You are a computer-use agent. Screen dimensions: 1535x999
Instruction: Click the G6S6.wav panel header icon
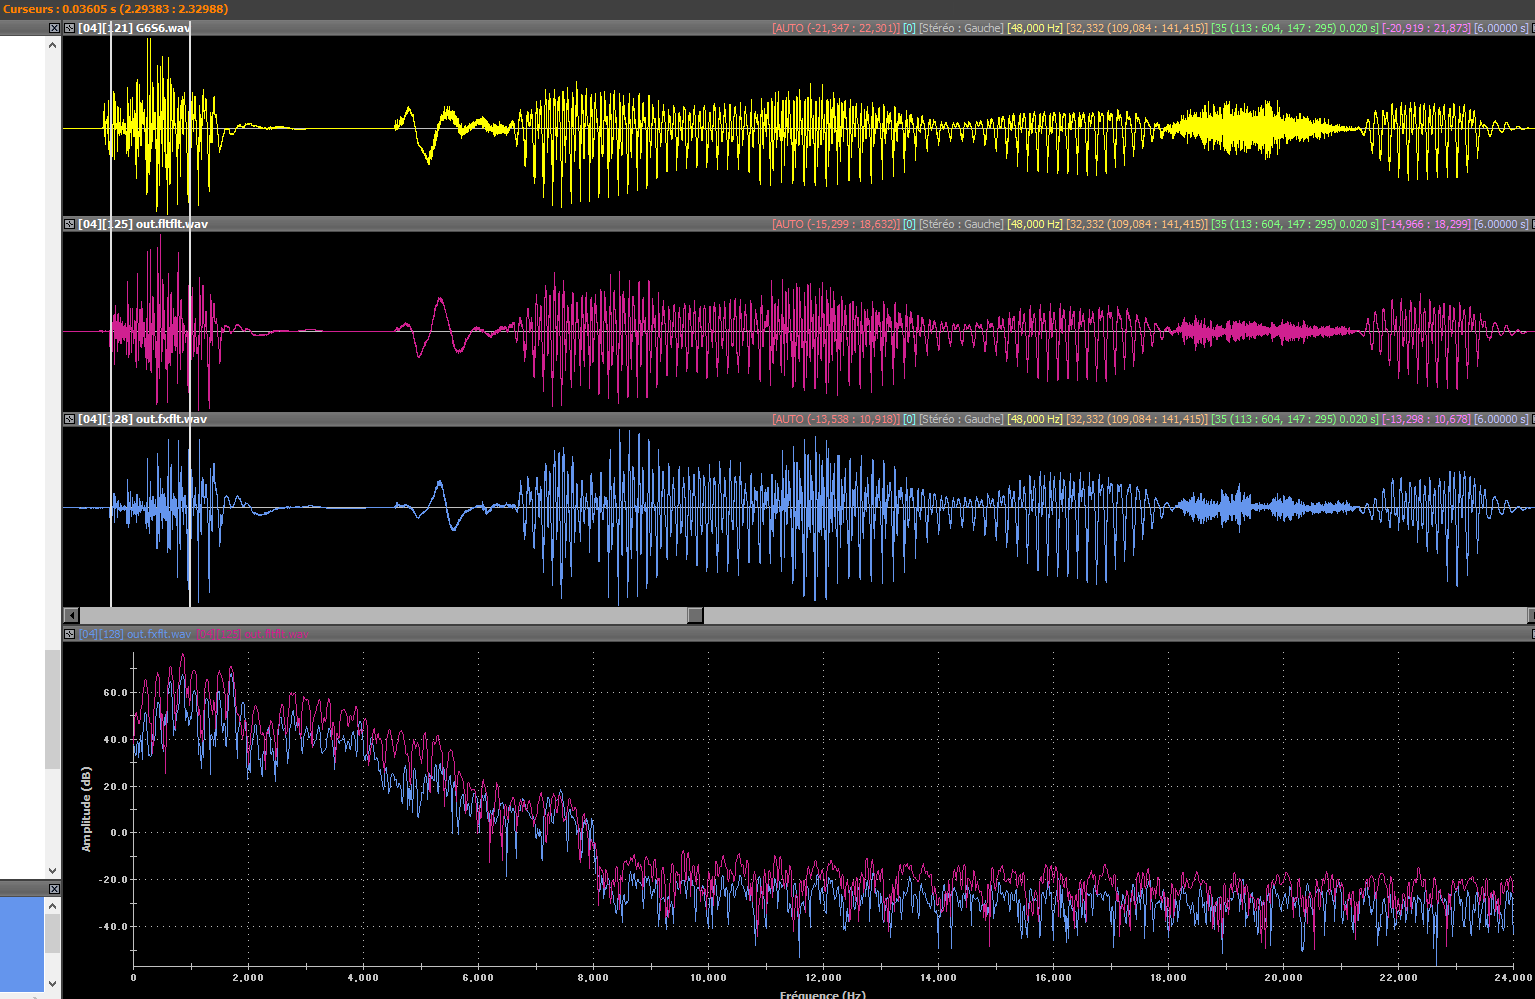tap(69, 28)
